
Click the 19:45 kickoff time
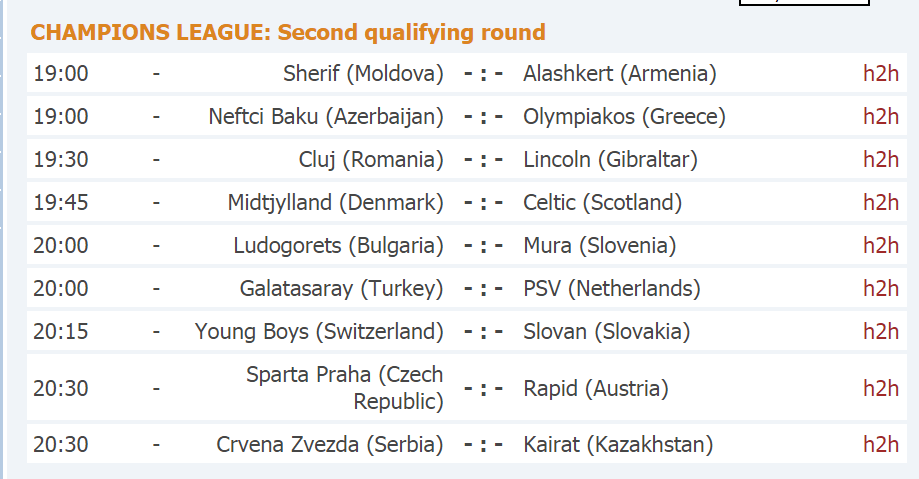pos(61,202)
